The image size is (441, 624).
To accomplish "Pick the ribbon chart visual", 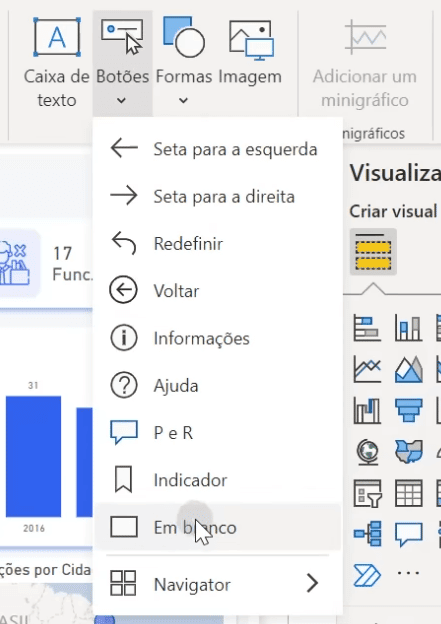I will (367, 411).
